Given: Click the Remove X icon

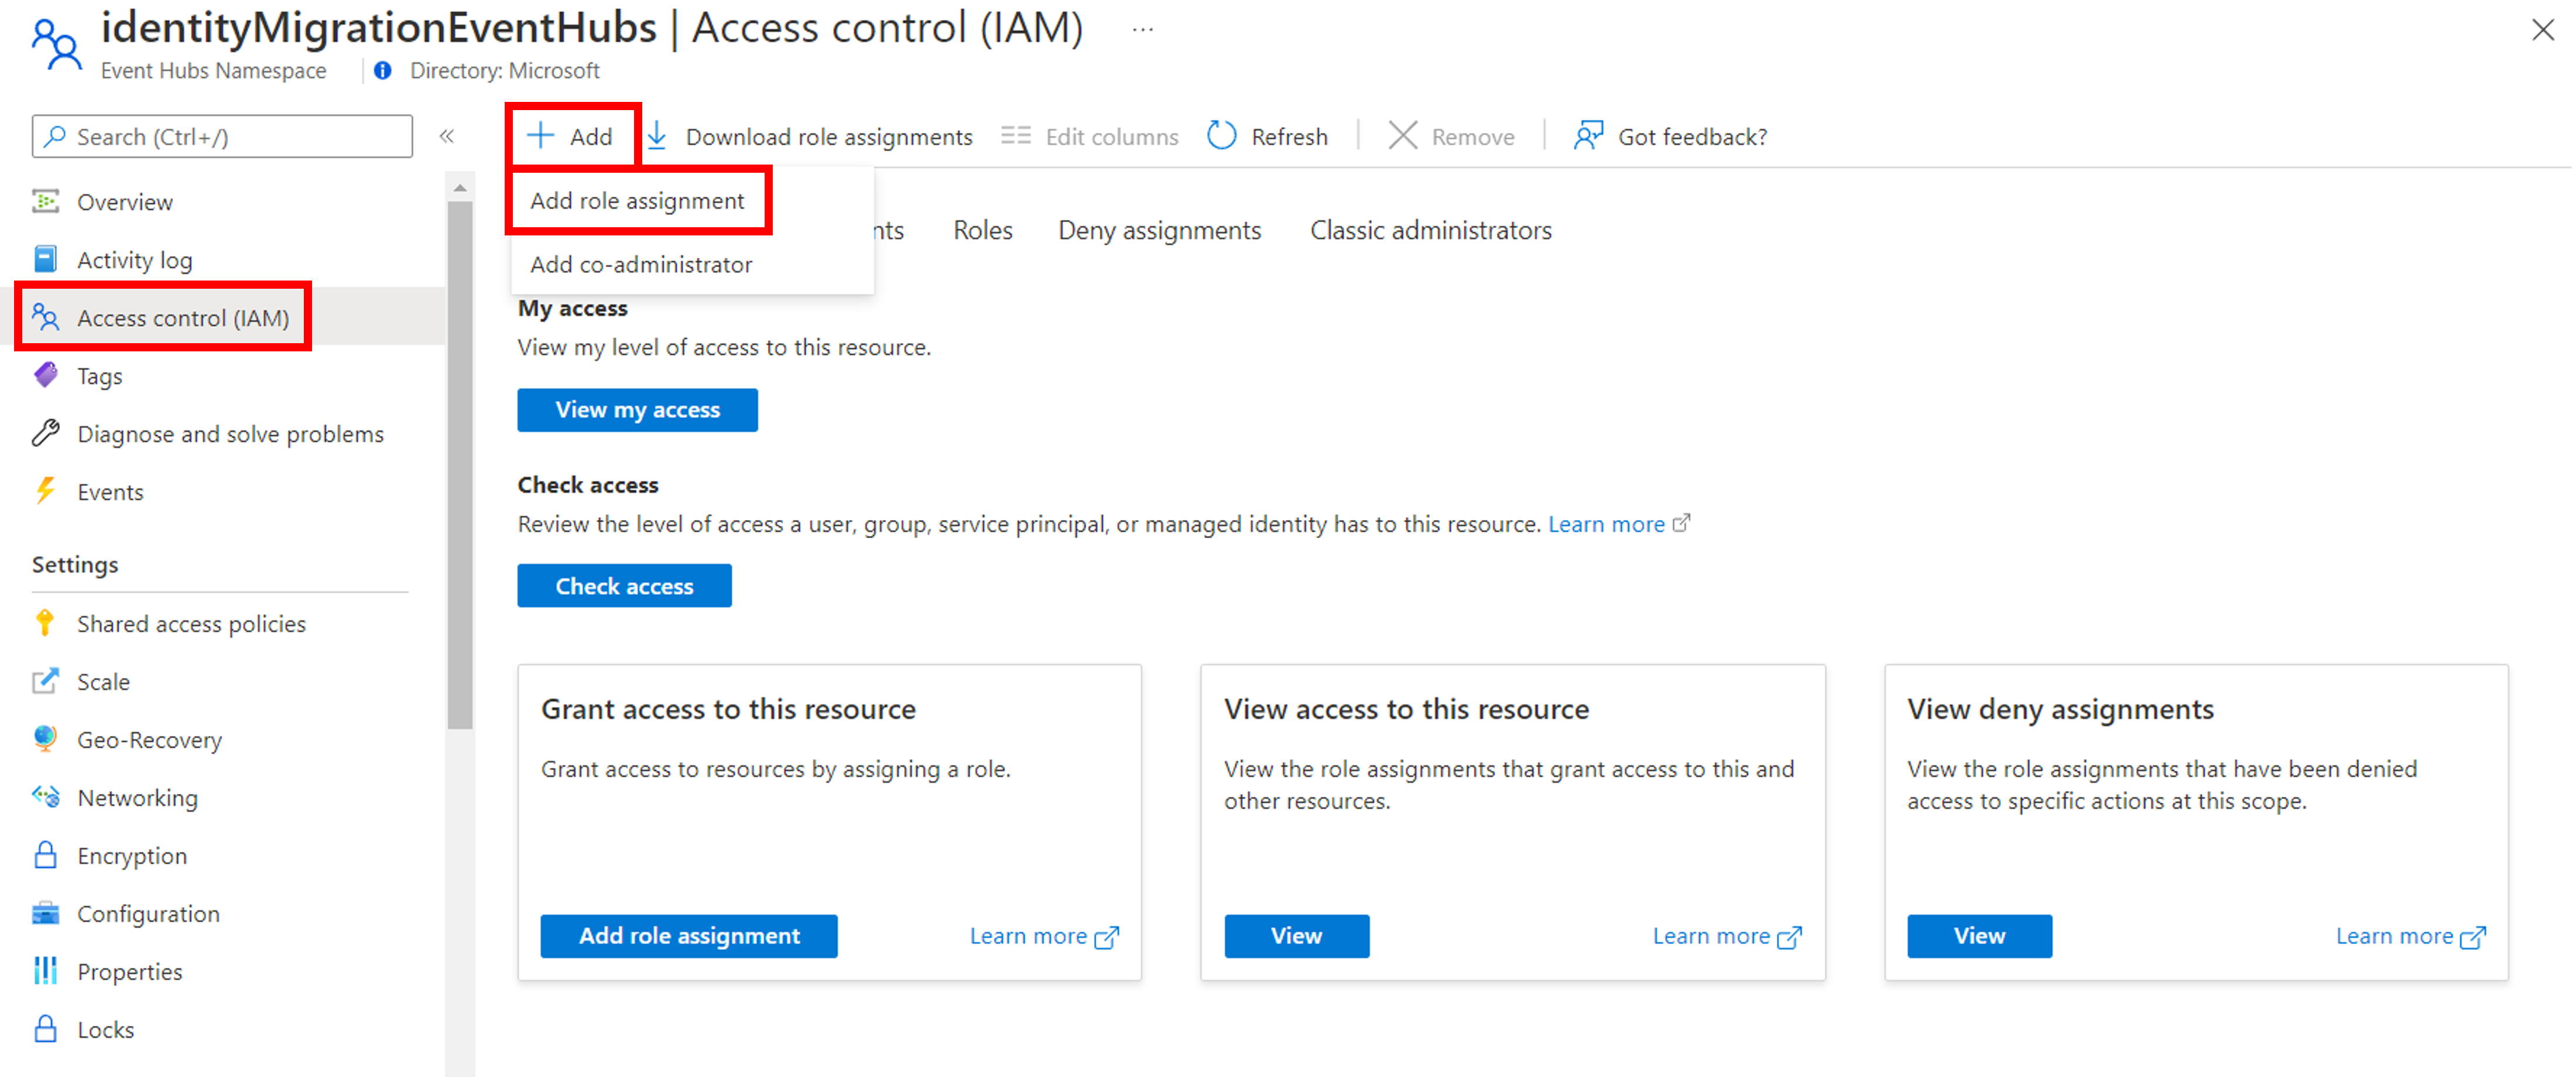Looking at the screenshot, I should pyautogui.click(x=1403, y=136).
